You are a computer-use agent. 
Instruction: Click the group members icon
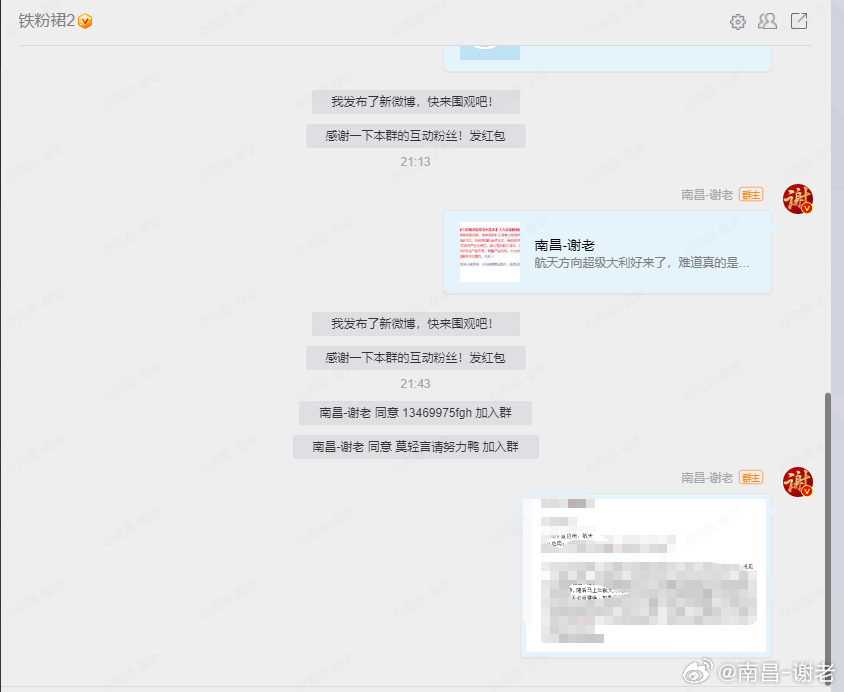pyautogui.click(x=767, y=21)
